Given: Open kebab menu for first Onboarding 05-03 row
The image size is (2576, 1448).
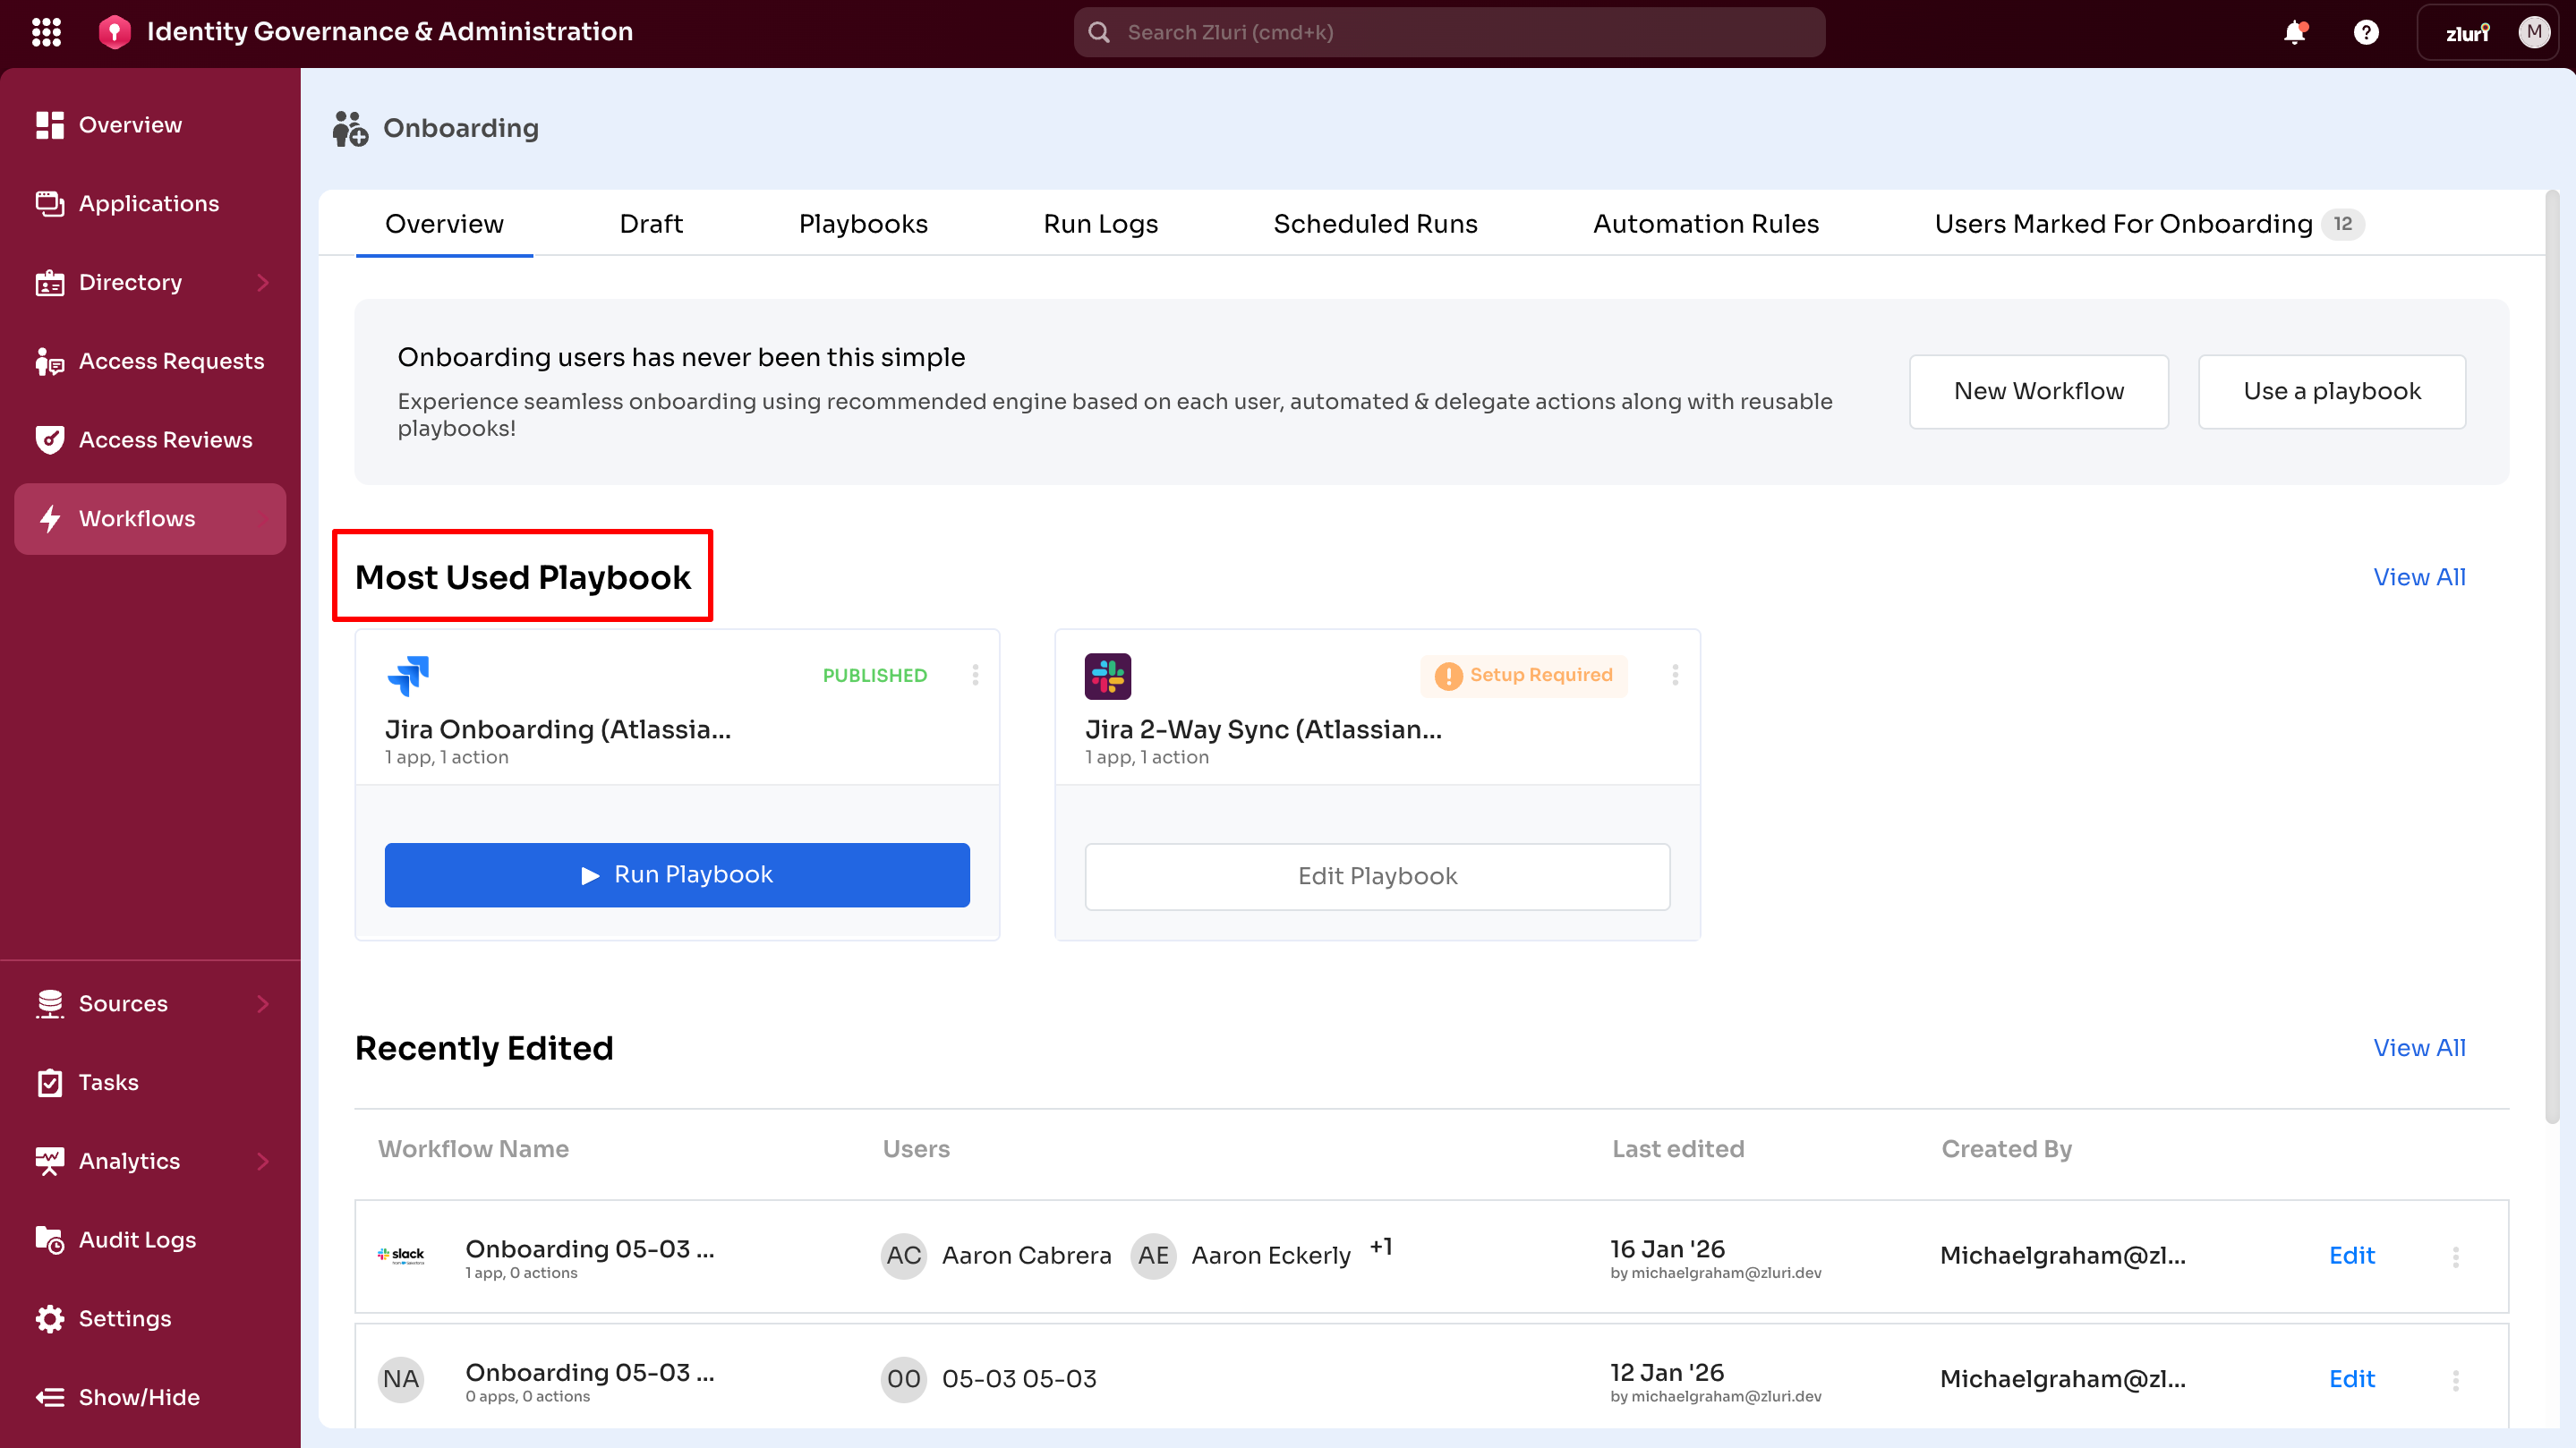Looking at the screenshot, I should (2455, 1256).
